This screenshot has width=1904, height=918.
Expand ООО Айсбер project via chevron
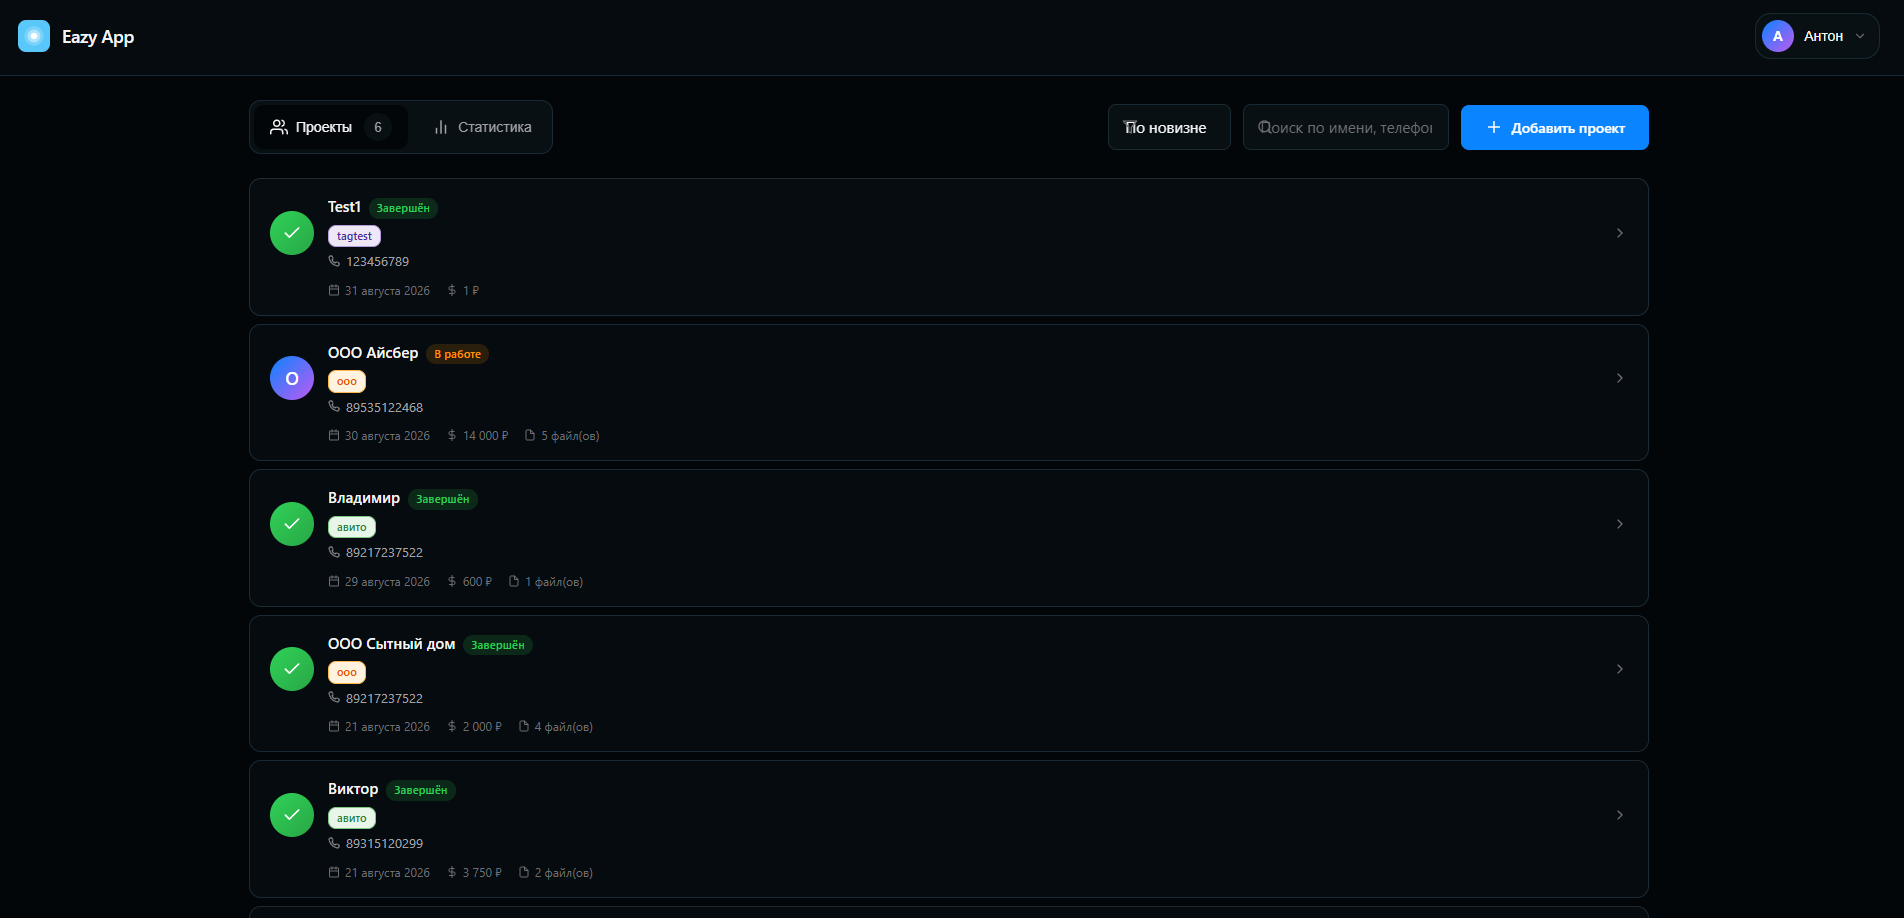click(1620, 378)
